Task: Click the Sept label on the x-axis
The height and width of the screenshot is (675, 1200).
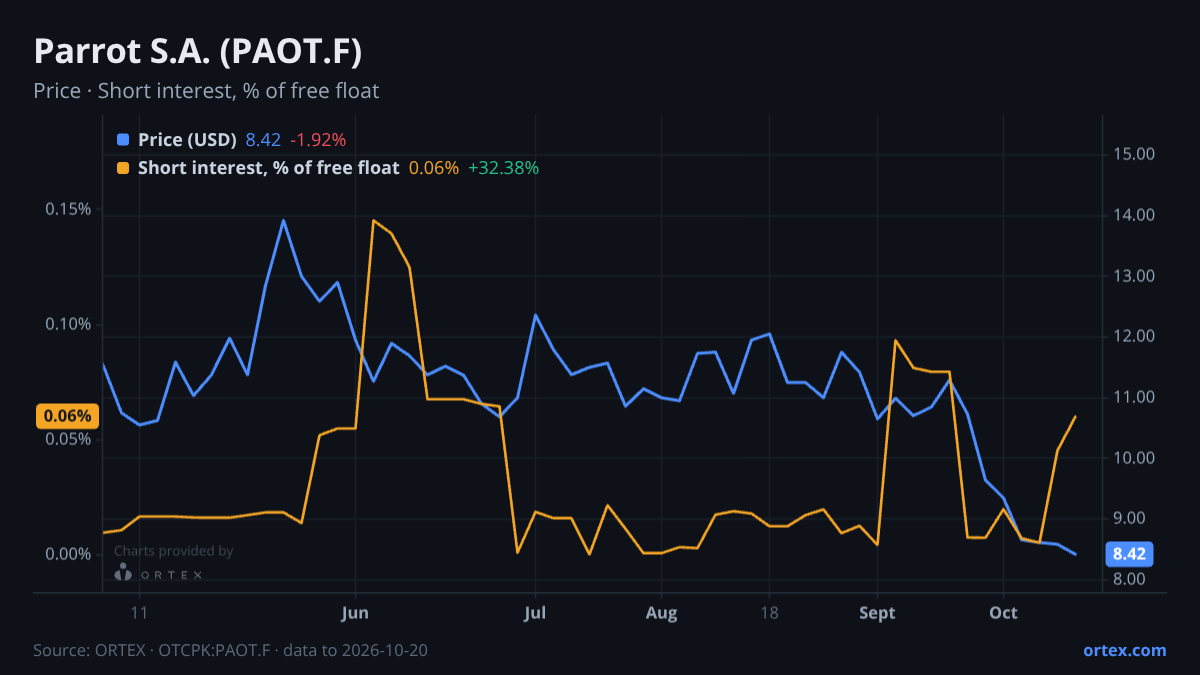Action: (877, 612)
